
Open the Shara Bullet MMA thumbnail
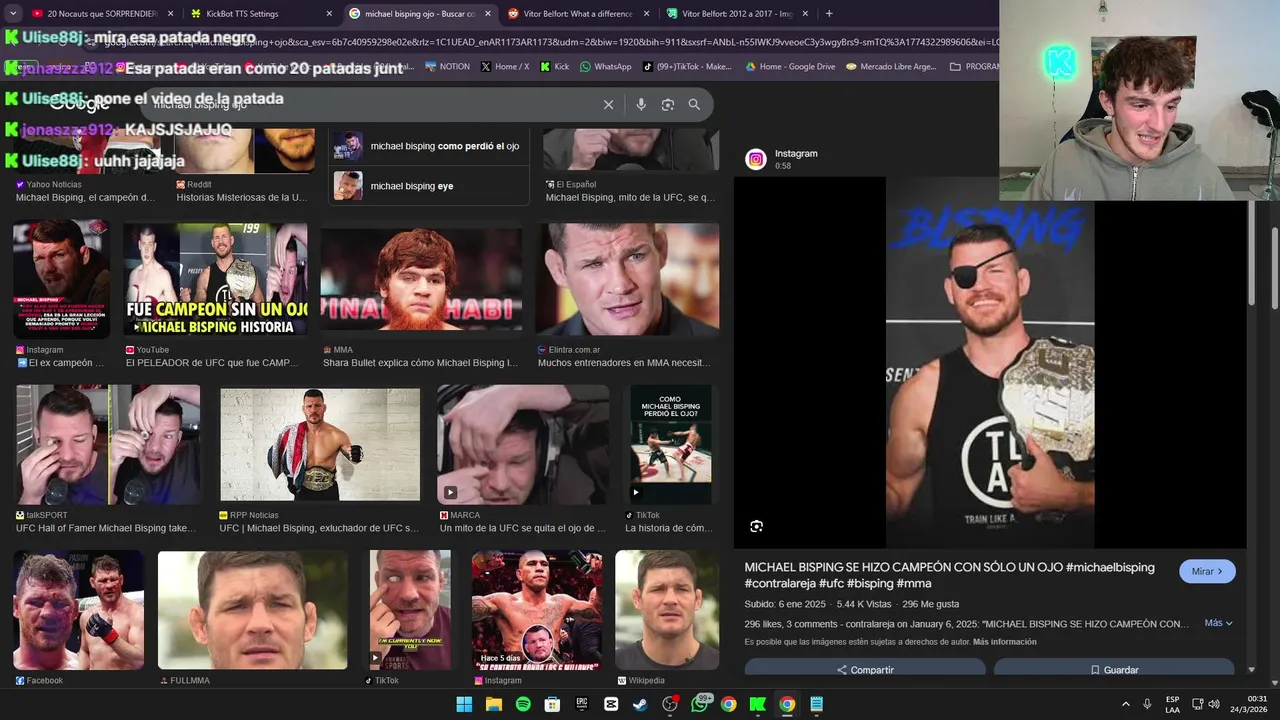point(421,280)
